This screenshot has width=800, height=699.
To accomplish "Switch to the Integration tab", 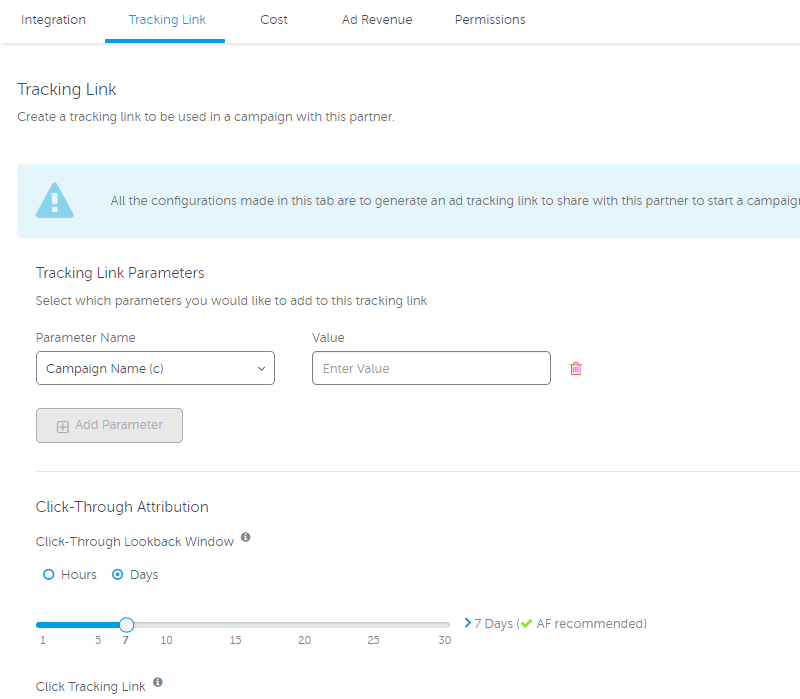I will 53,20.
